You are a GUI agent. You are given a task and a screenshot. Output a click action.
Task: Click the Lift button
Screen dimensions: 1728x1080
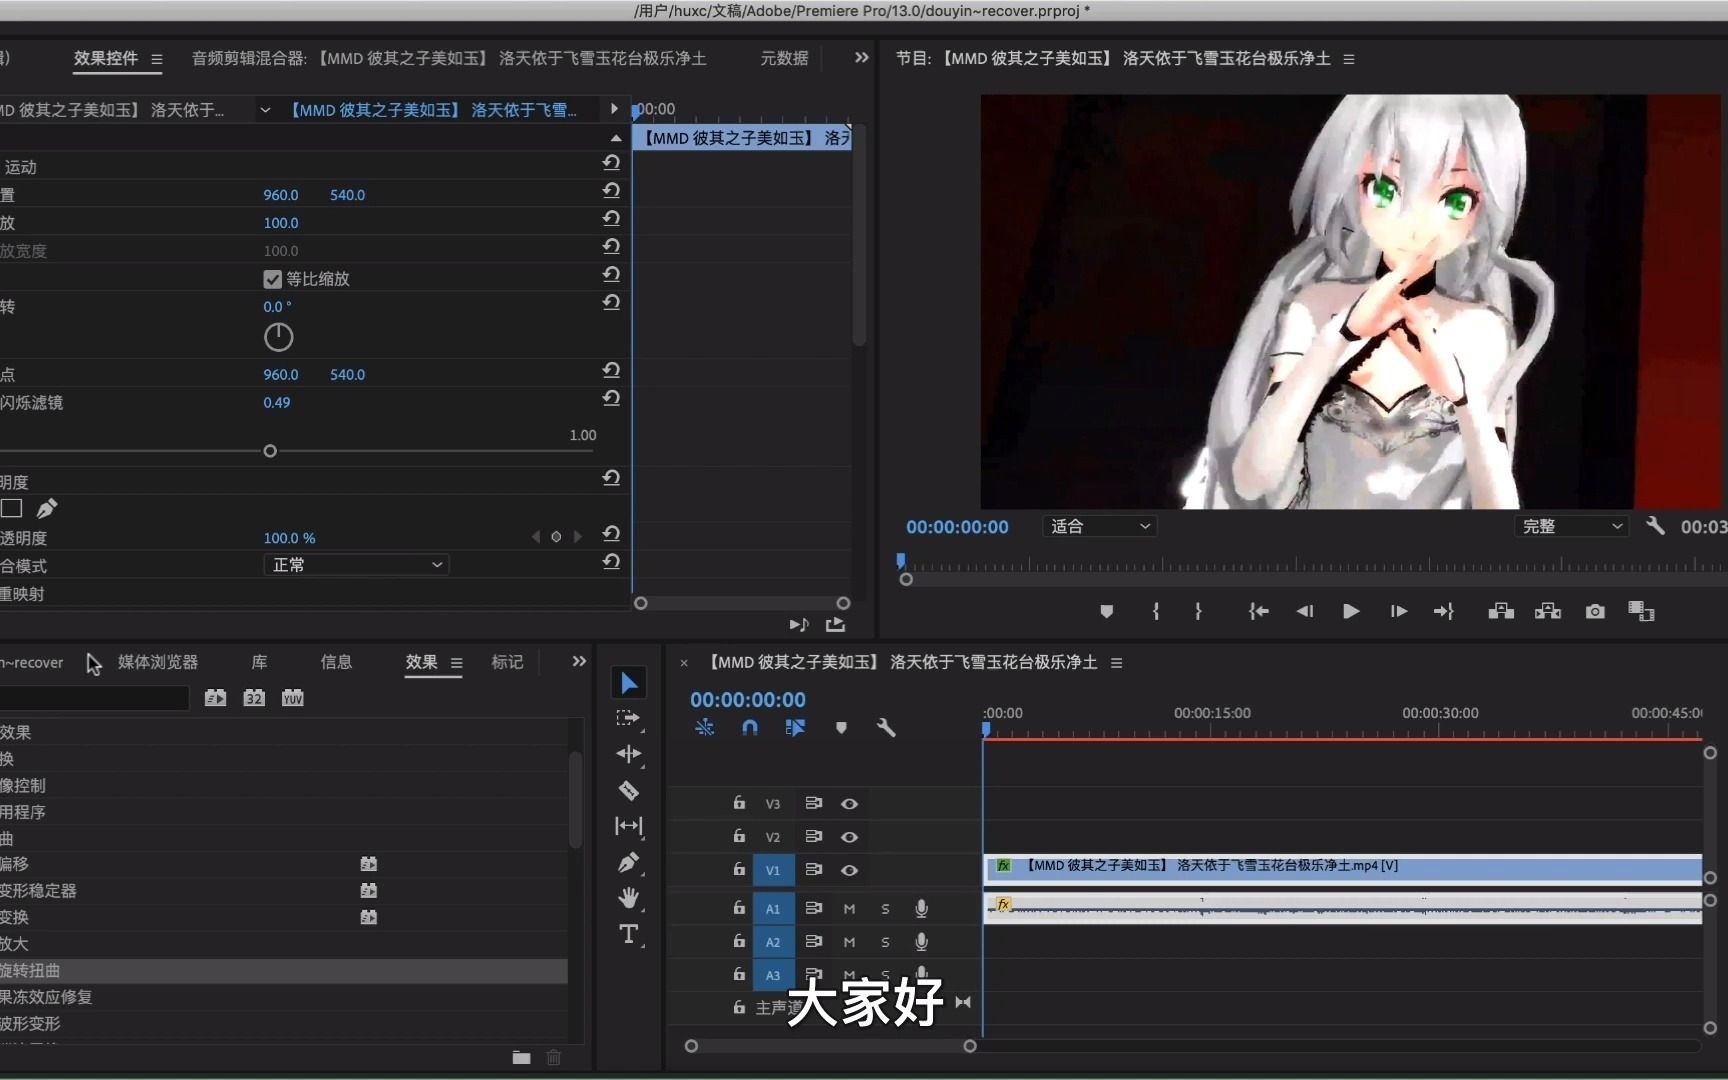pos(1501,611)
